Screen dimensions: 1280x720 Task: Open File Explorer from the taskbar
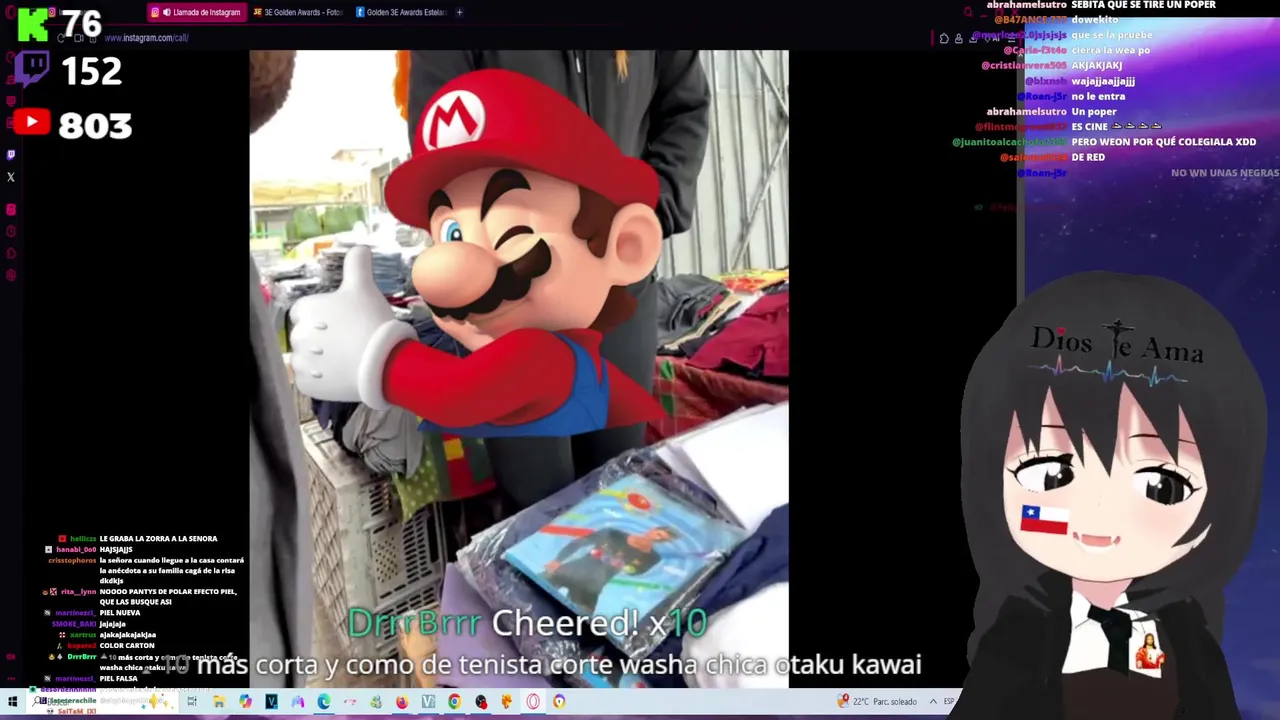(x=218, y=702)
